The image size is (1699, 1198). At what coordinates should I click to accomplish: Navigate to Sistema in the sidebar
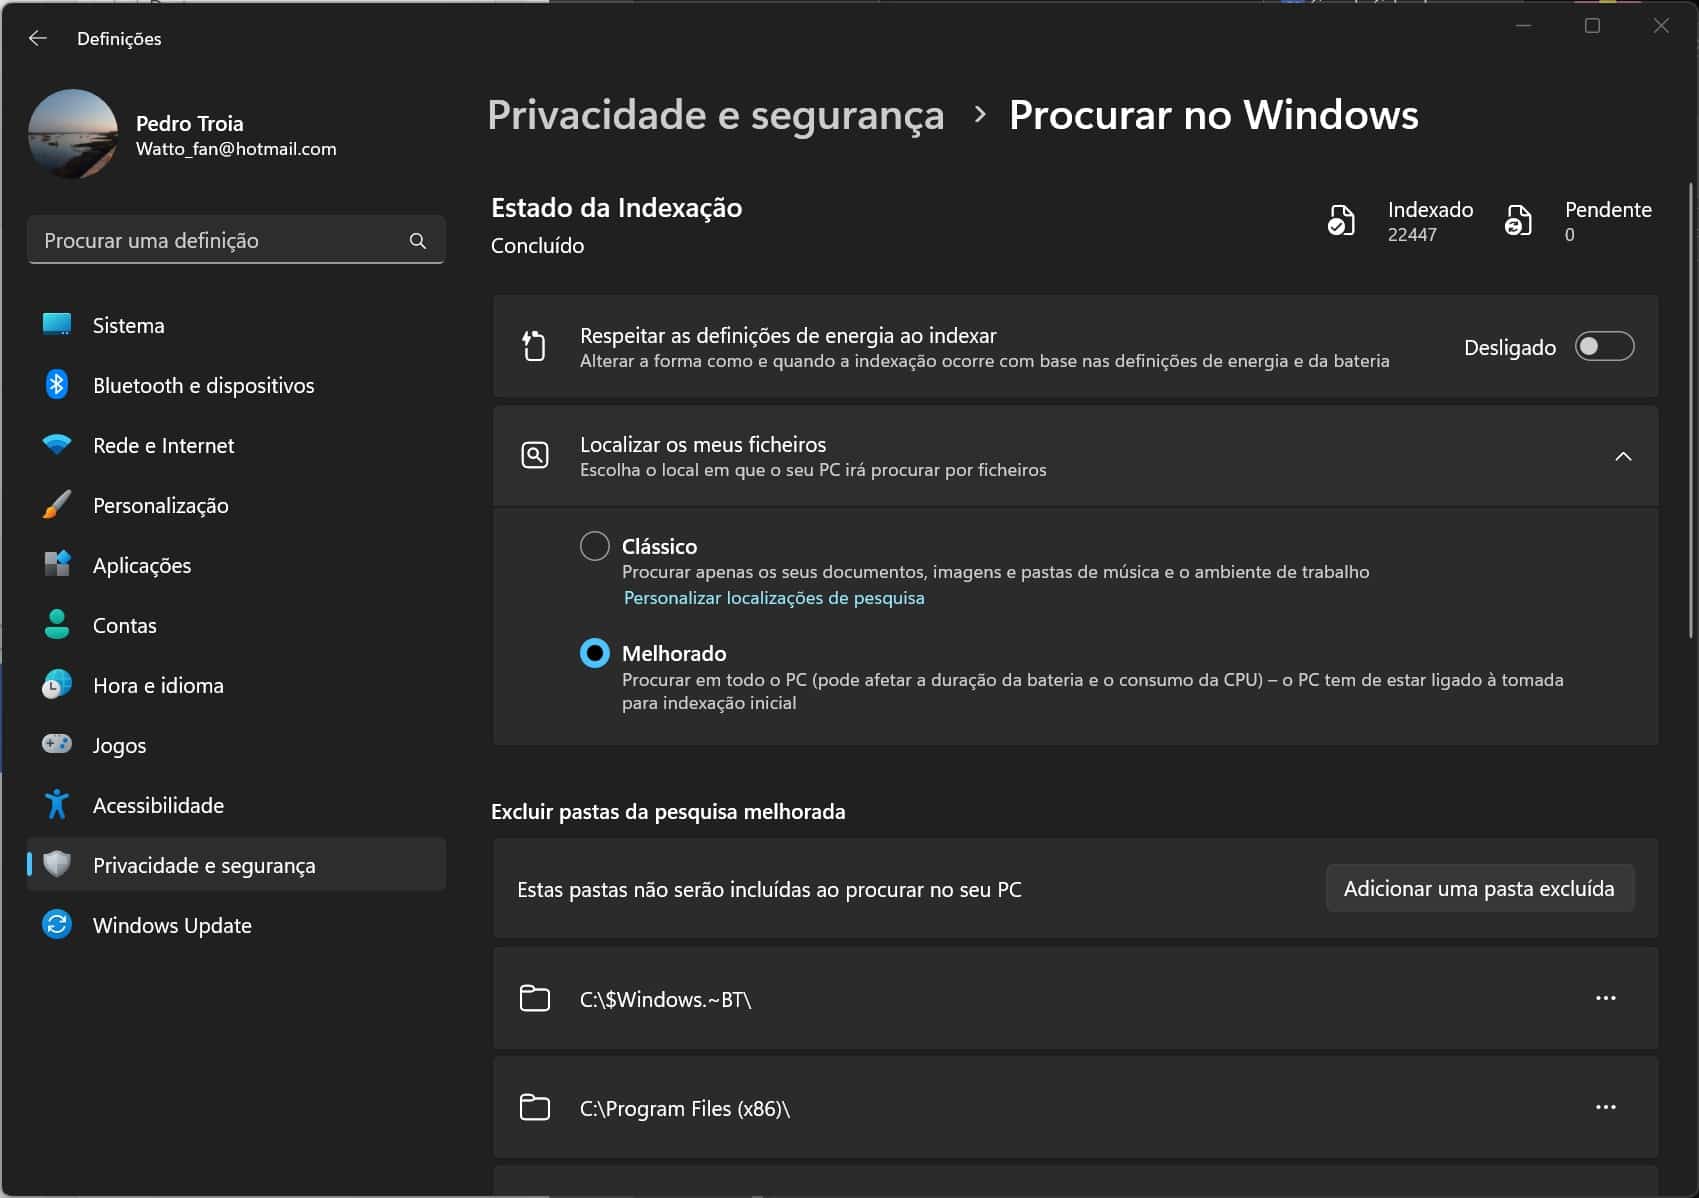(128, 326)
